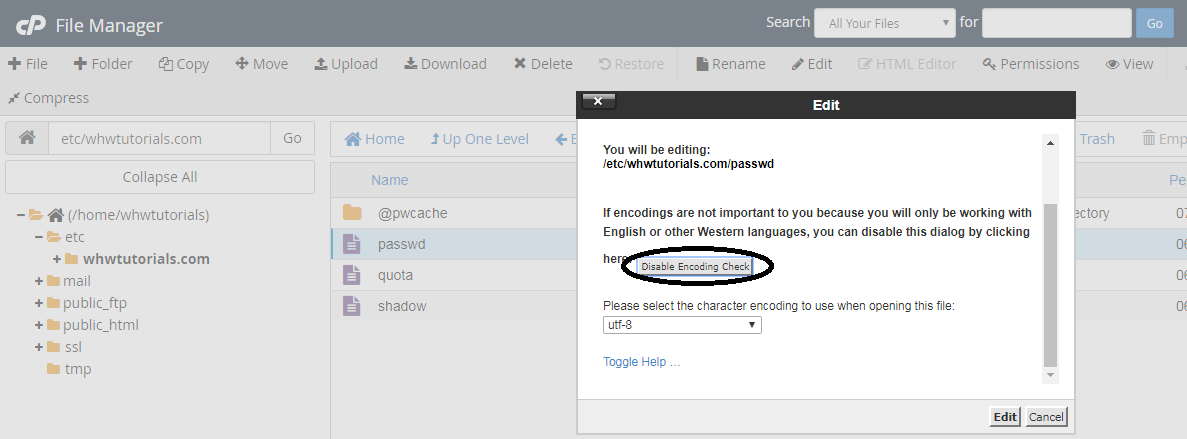The image size is (1187, 439).
Task: Expand the public_html tree folder
Action: coord(39,325)
